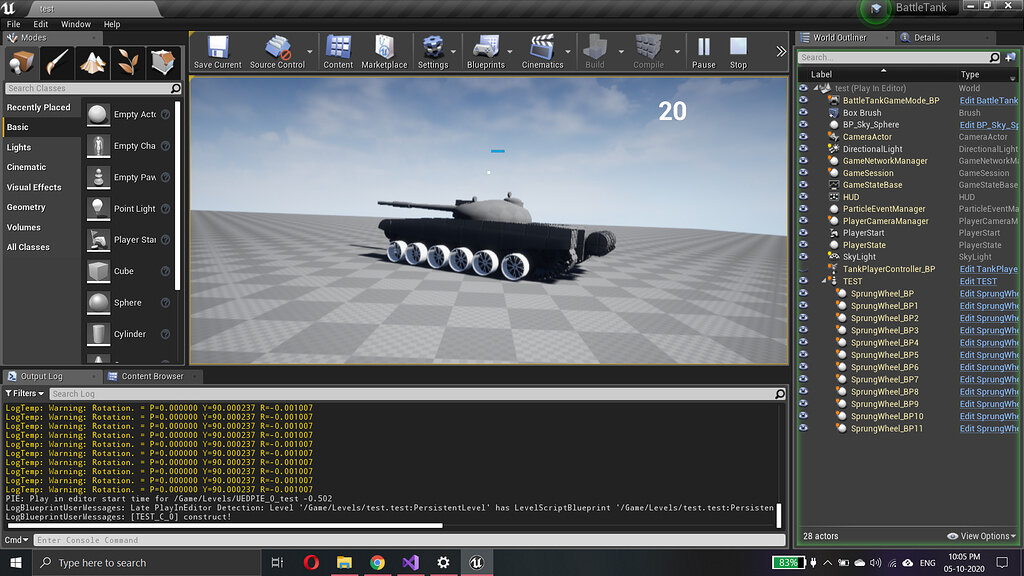Click the Cylinder placement icon

click(x=98, y=334)
